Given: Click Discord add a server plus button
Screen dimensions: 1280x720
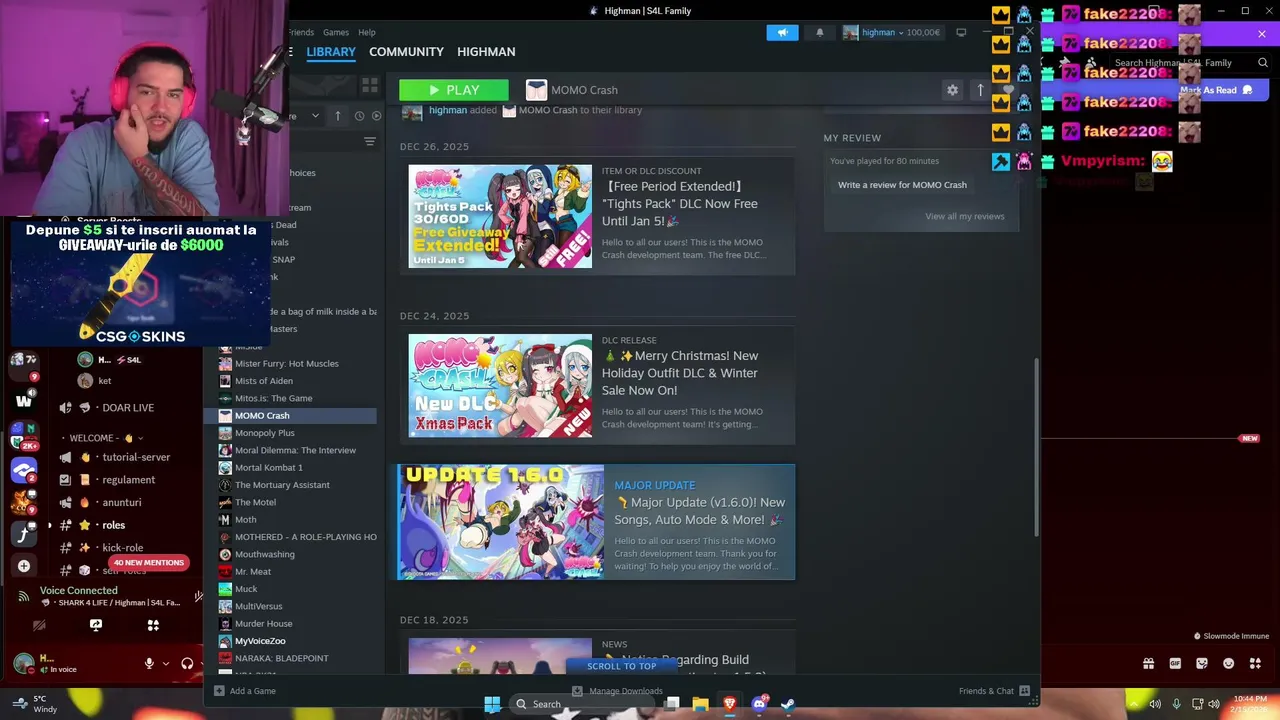Looking at the screenshot, I should point(24,566).
